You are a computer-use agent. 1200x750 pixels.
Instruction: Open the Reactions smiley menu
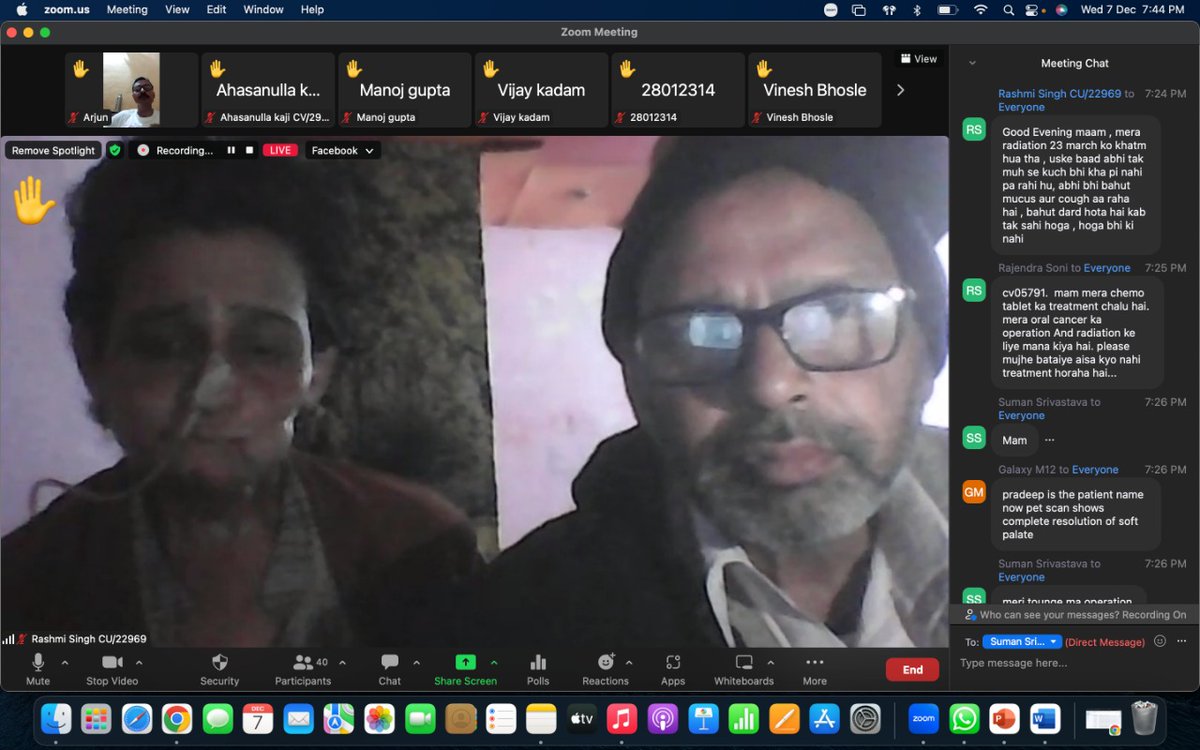pos(606,669)
